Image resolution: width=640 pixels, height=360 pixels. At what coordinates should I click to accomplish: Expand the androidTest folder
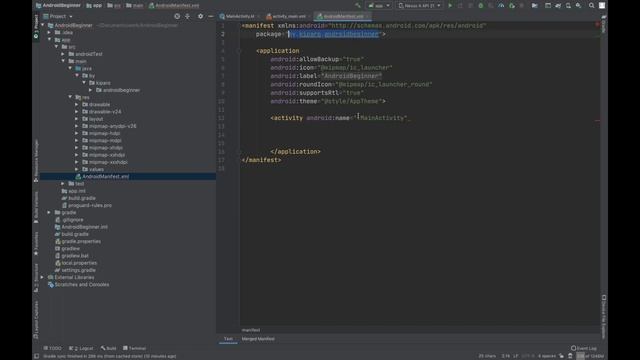[x=63, y=54]
